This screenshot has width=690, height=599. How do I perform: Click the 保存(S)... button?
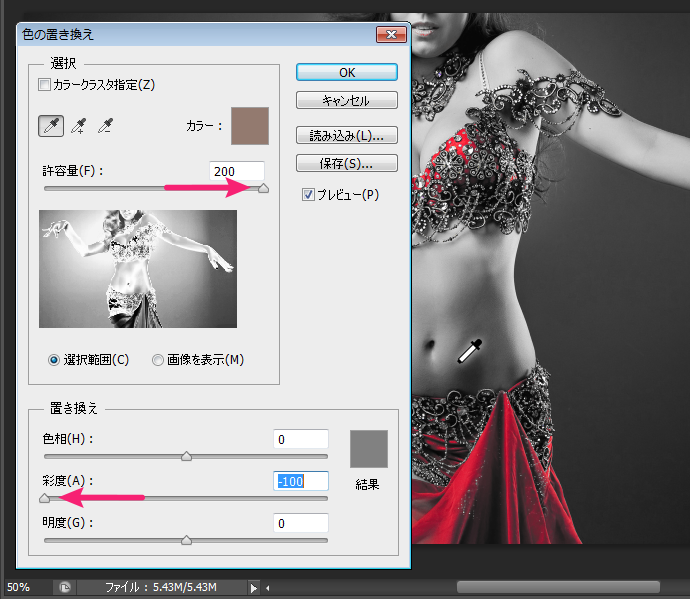tap(347, 163)
